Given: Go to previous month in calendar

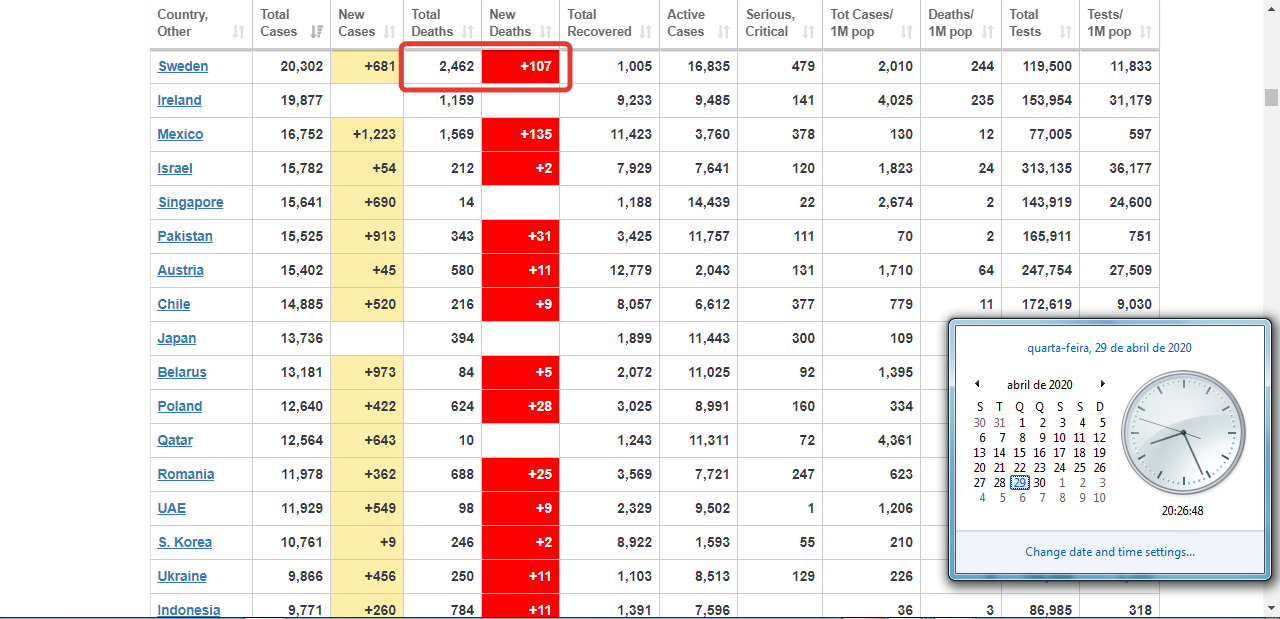Looking at the screenshot, I should pyautogui.click(x=978, y=384).
